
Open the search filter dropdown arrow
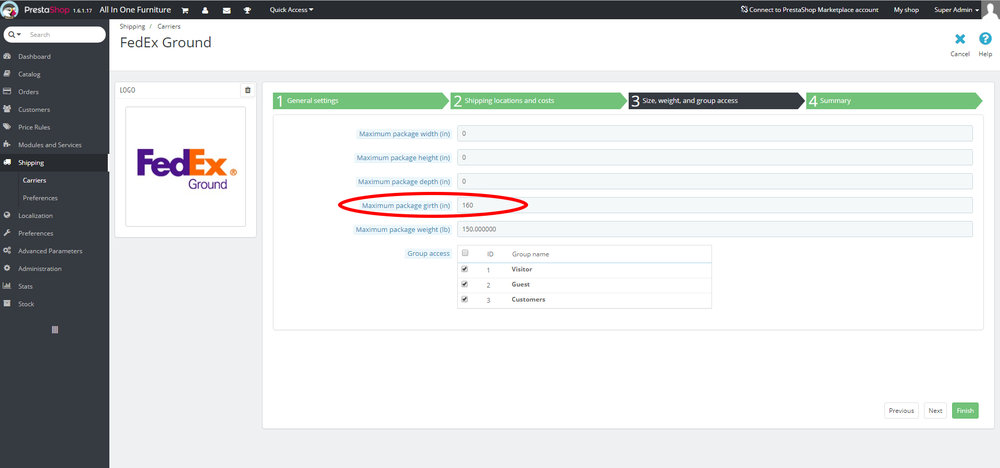pos(19,34)
